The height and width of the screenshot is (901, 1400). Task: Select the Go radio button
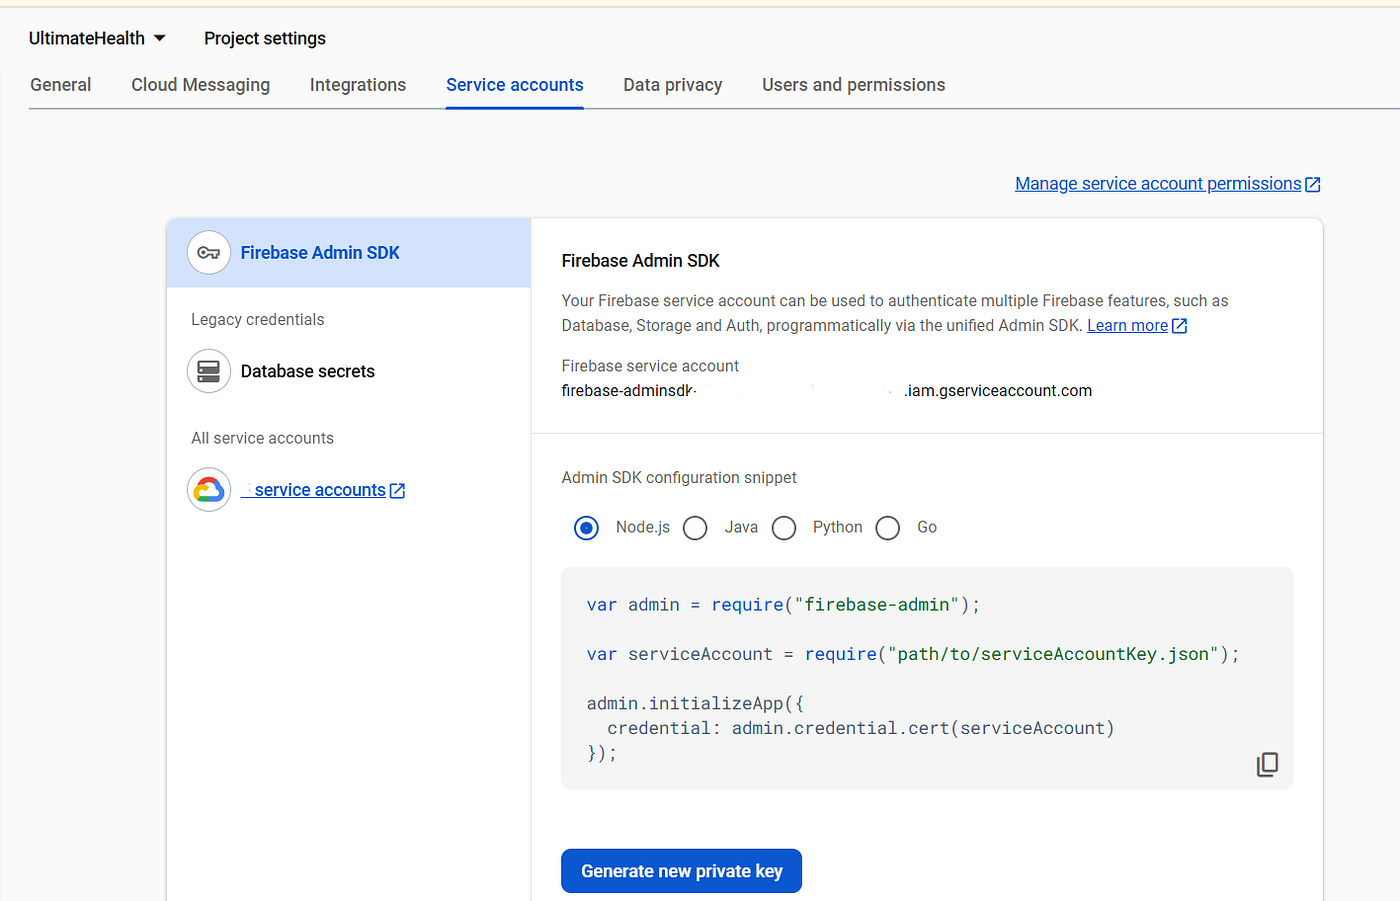[x=888, y=528]
